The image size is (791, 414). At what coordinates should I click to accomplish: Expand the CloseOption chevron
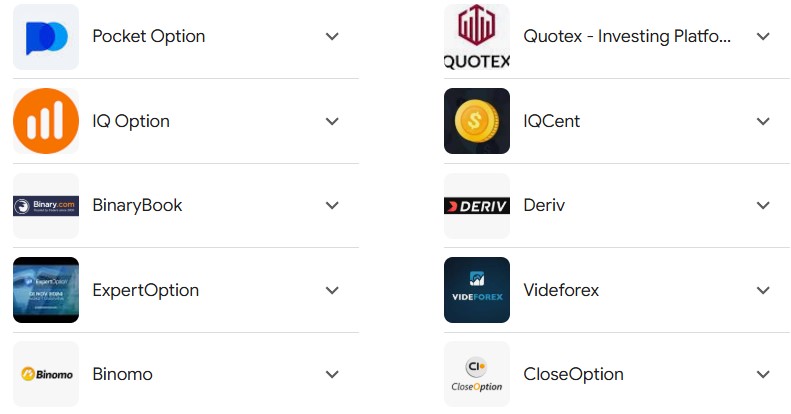tap(763, 375)
